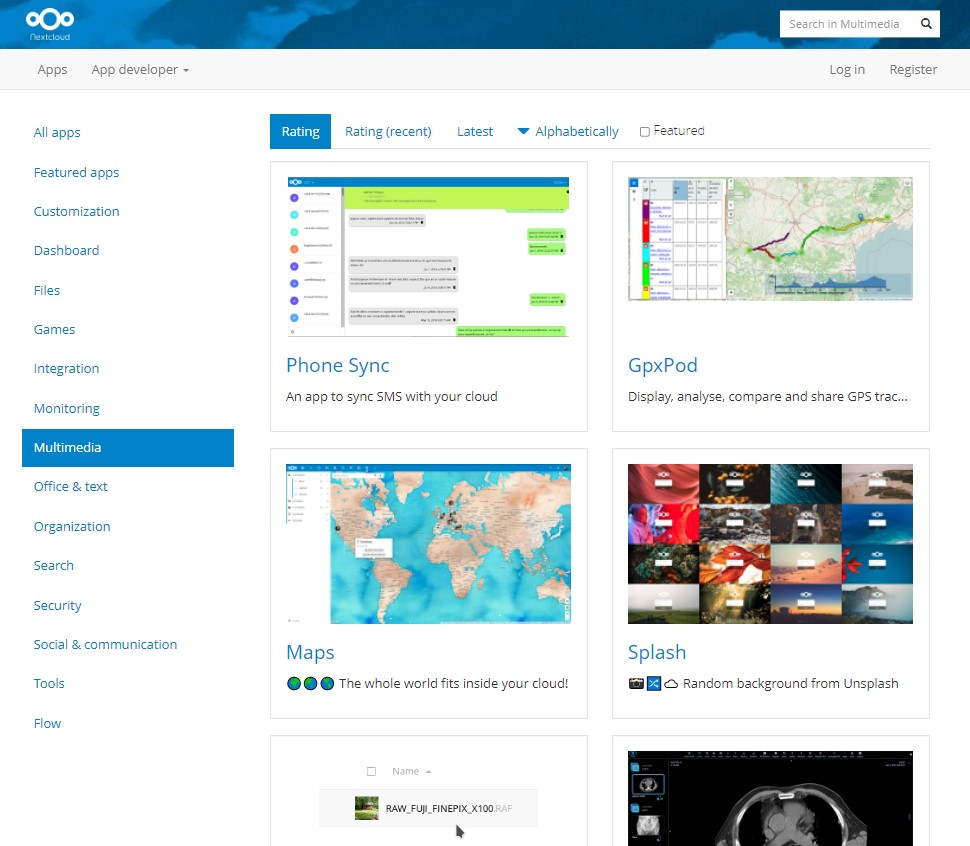Open the Alphabetically sort dropdown
Viewport: 970px width, 846px height.
click(568, 131)
